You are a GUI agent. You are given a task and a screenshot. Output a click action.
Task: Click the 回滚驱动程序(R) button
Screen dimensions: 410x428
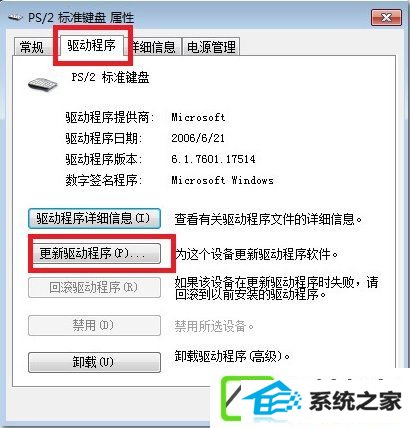coord(94,288)
